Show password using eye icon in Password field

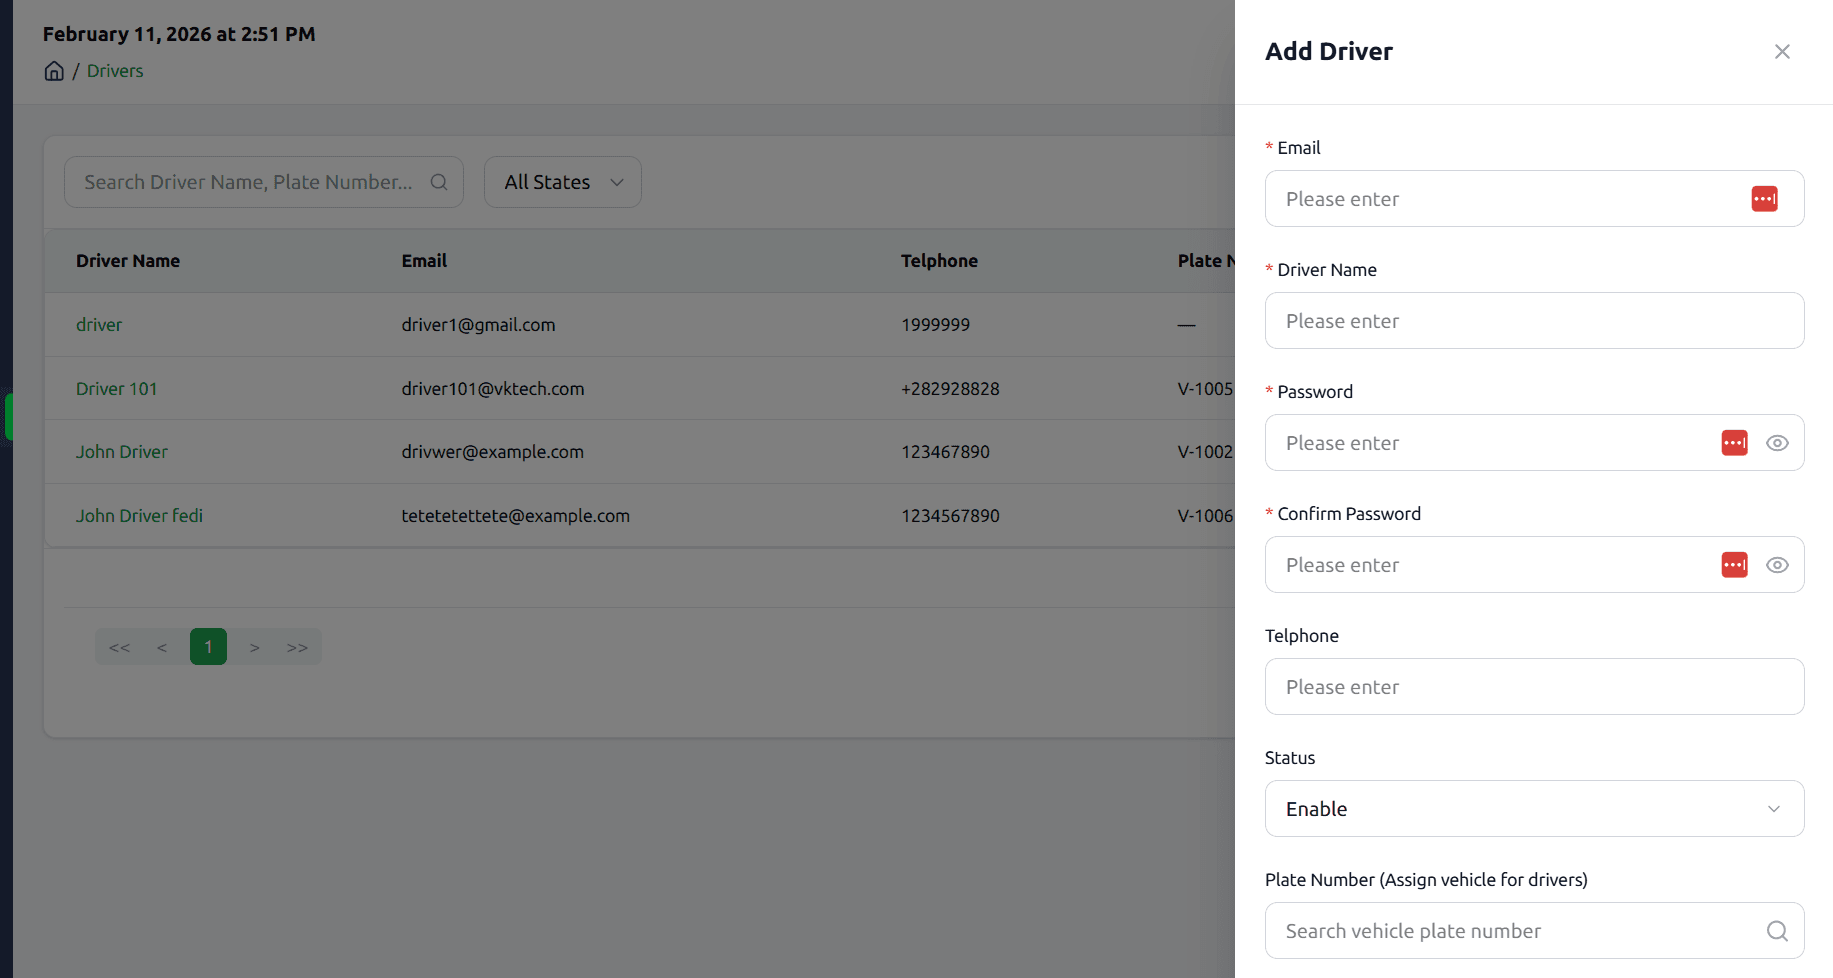(1776, 443)
